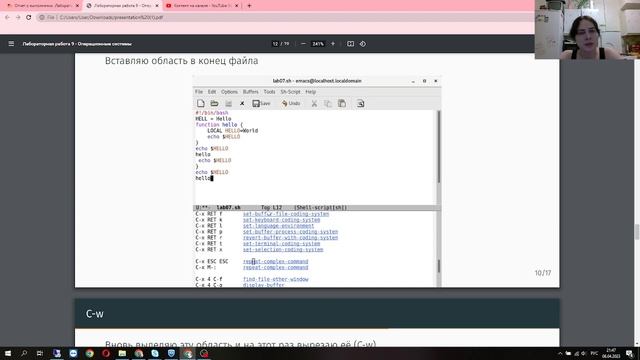Click the Emacs new file icon
The image size is (640, 360).
point(200,103)
